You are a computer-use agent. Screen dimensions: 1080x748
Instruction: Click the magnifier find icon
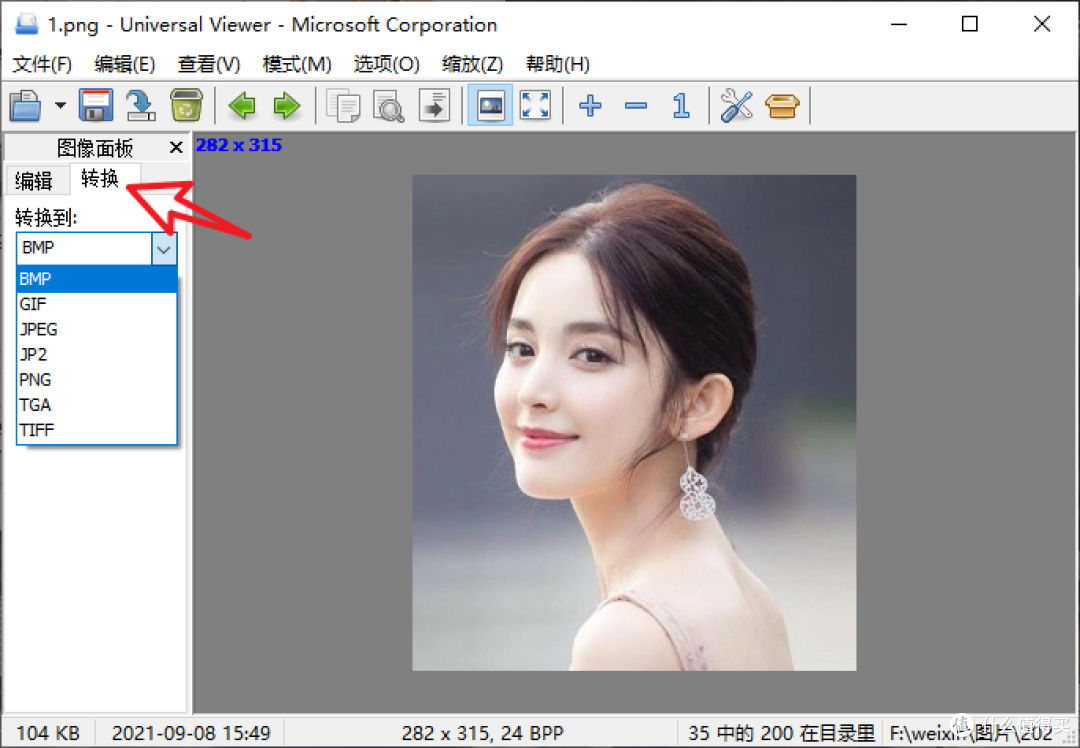388,105
